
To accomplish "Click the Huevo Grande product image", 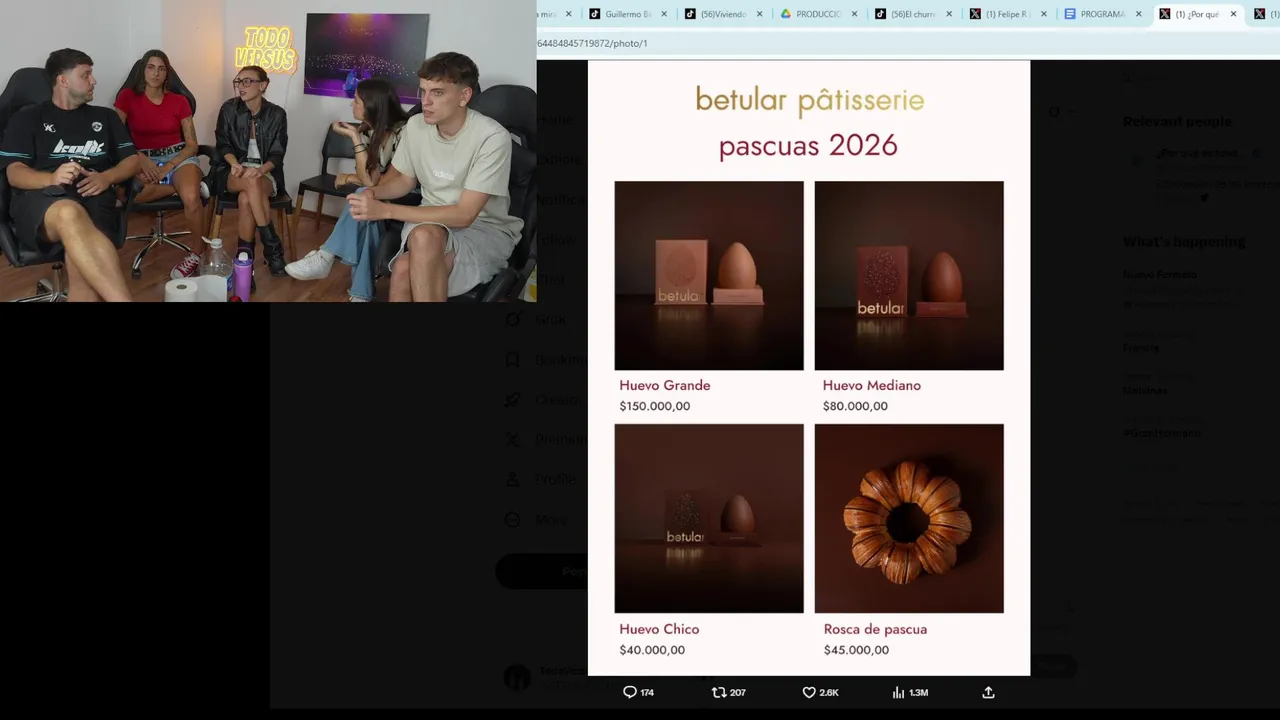I will (709, 276).
